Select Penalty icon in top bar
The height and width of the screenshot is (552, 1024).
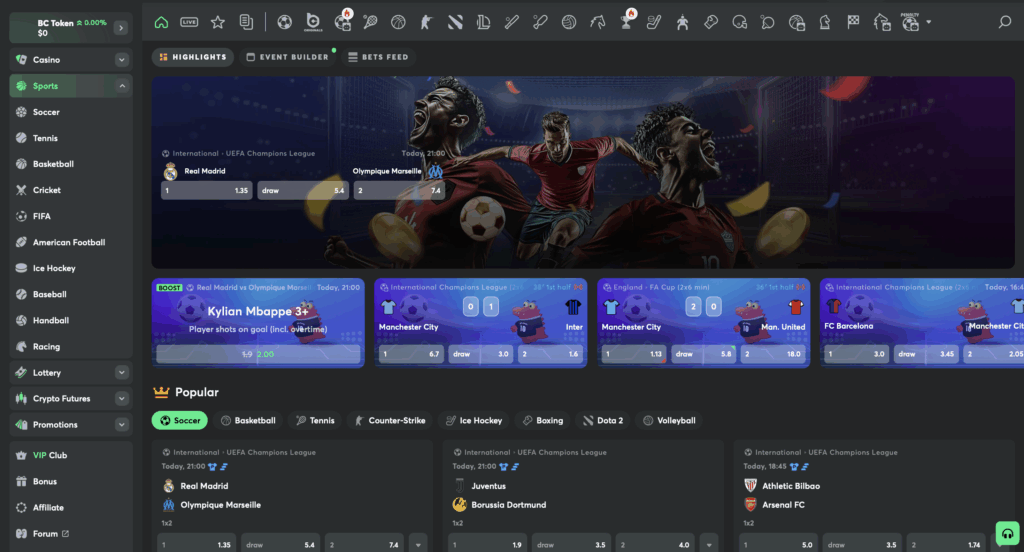pyautogui.click(x=910, y=22)
